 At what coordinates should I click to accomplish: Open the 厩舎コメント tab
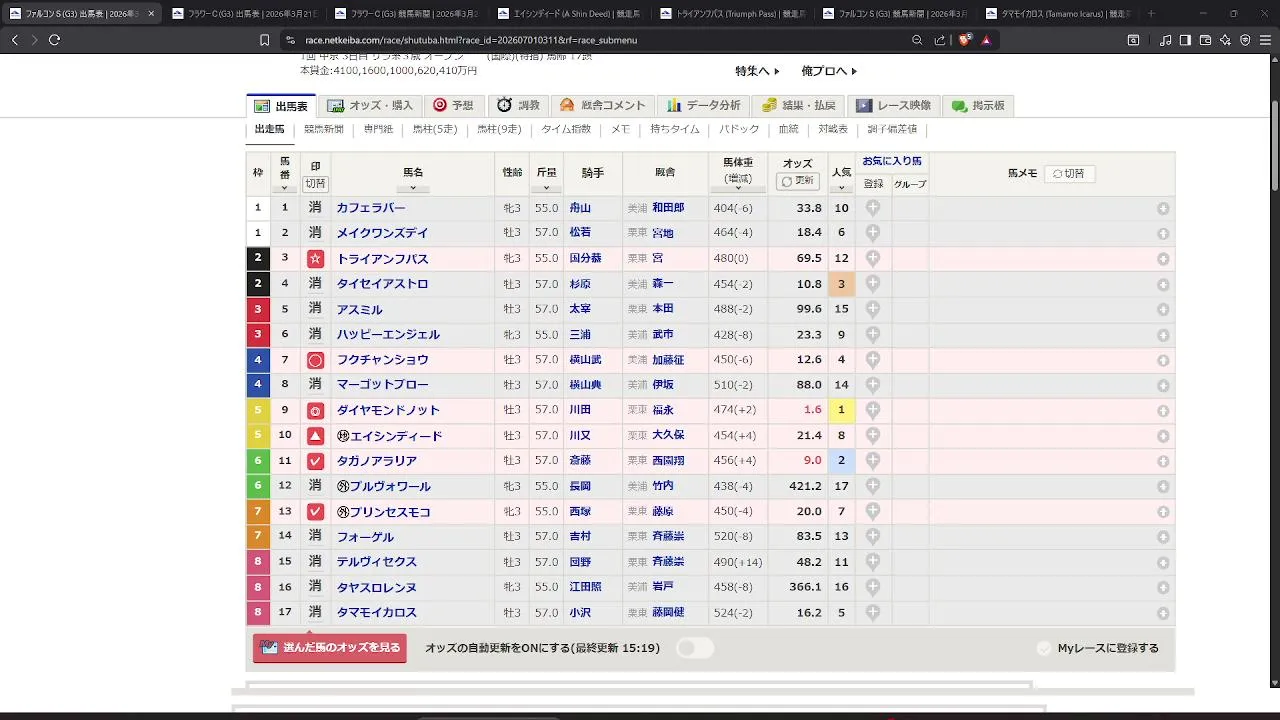[603, 105]
